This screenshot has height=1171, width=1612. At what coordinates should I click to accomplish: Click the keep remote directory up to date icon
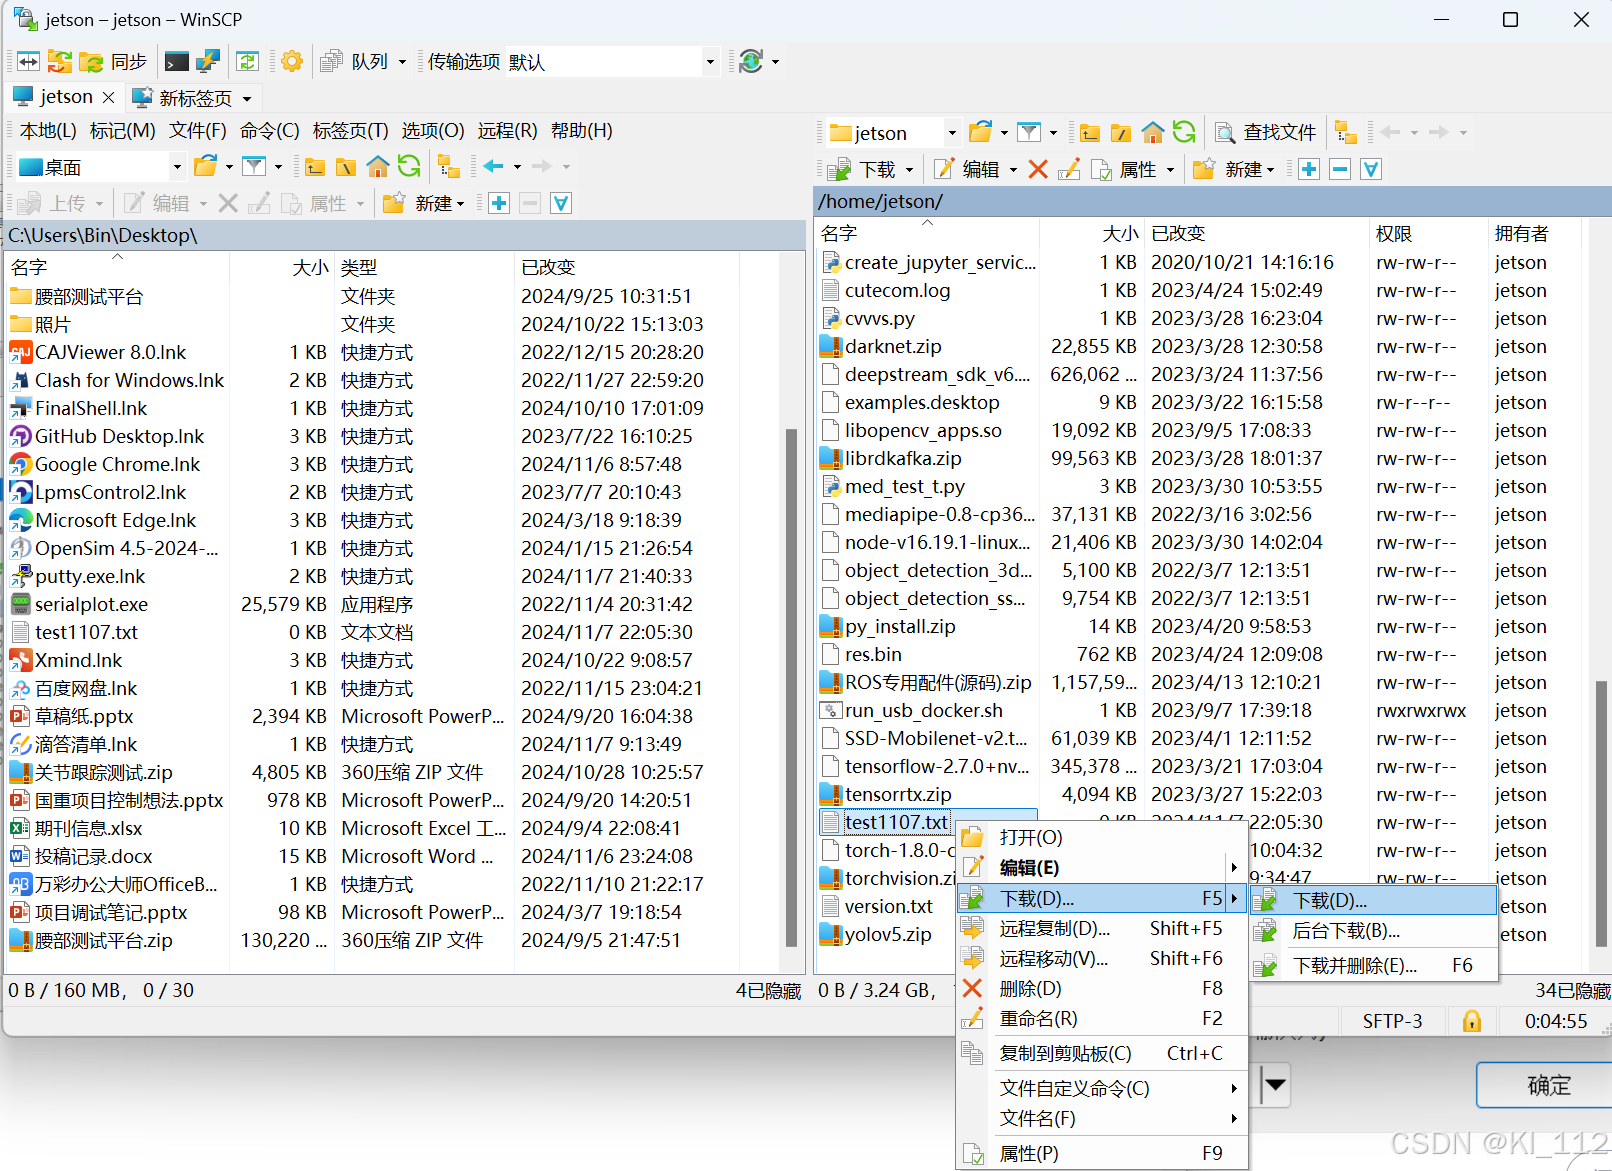point(247,62)
